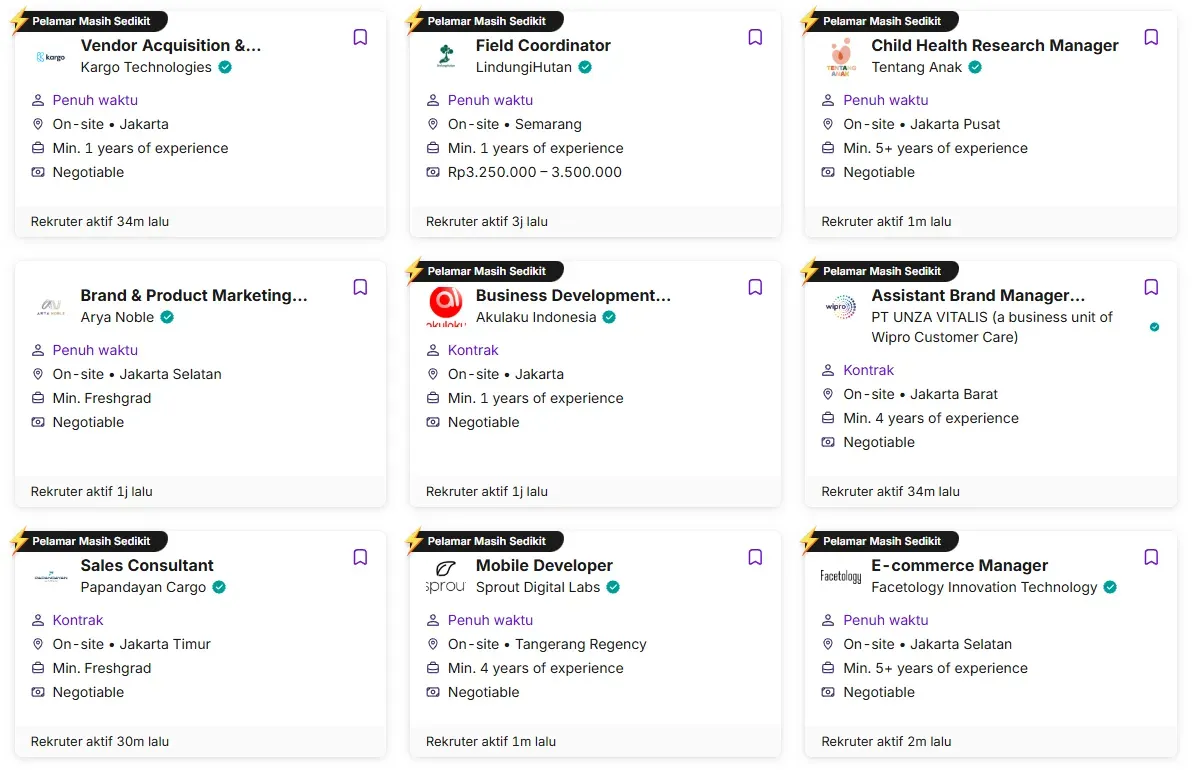Click Penuh waktu label on Arya Noble card
Screen dimensions: 1192x771
[95, 351]
